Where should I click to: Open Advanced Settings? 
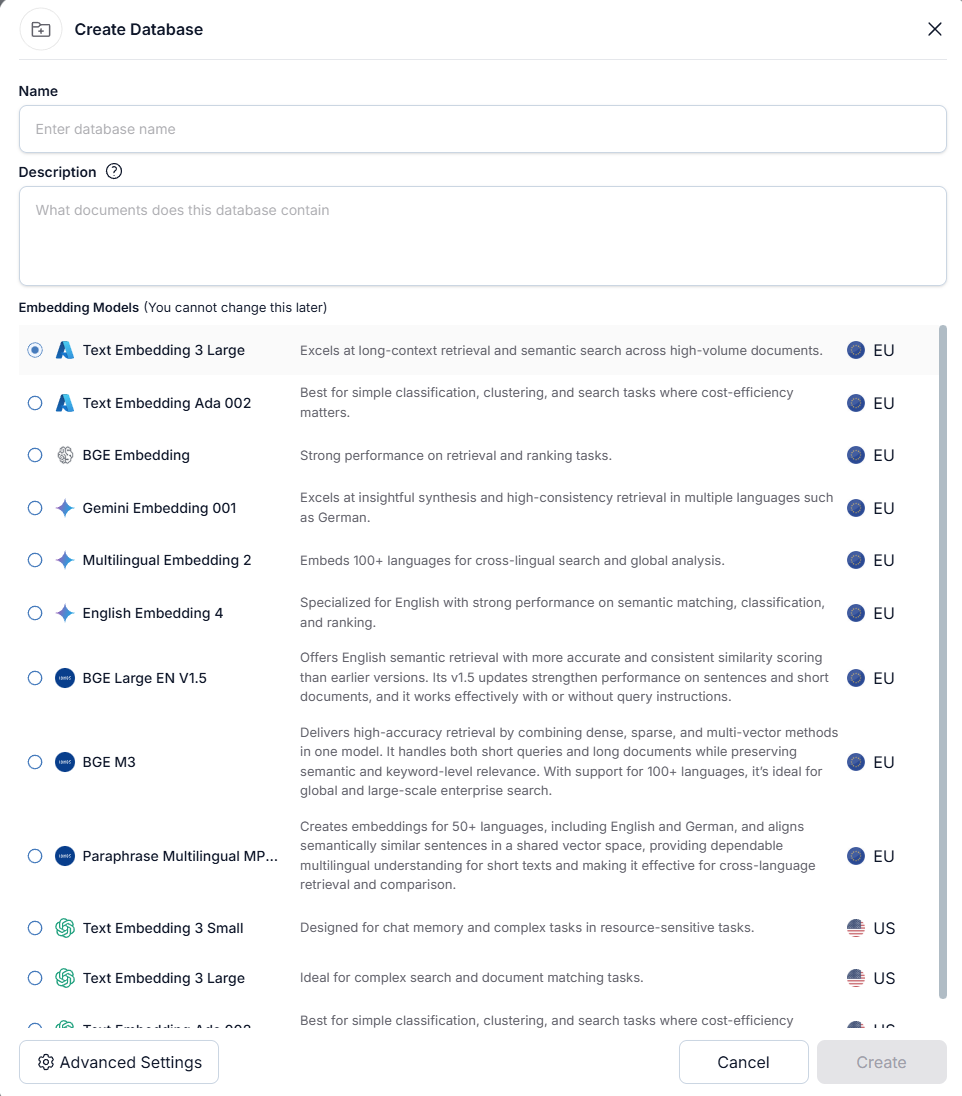tap(119, 1062)
